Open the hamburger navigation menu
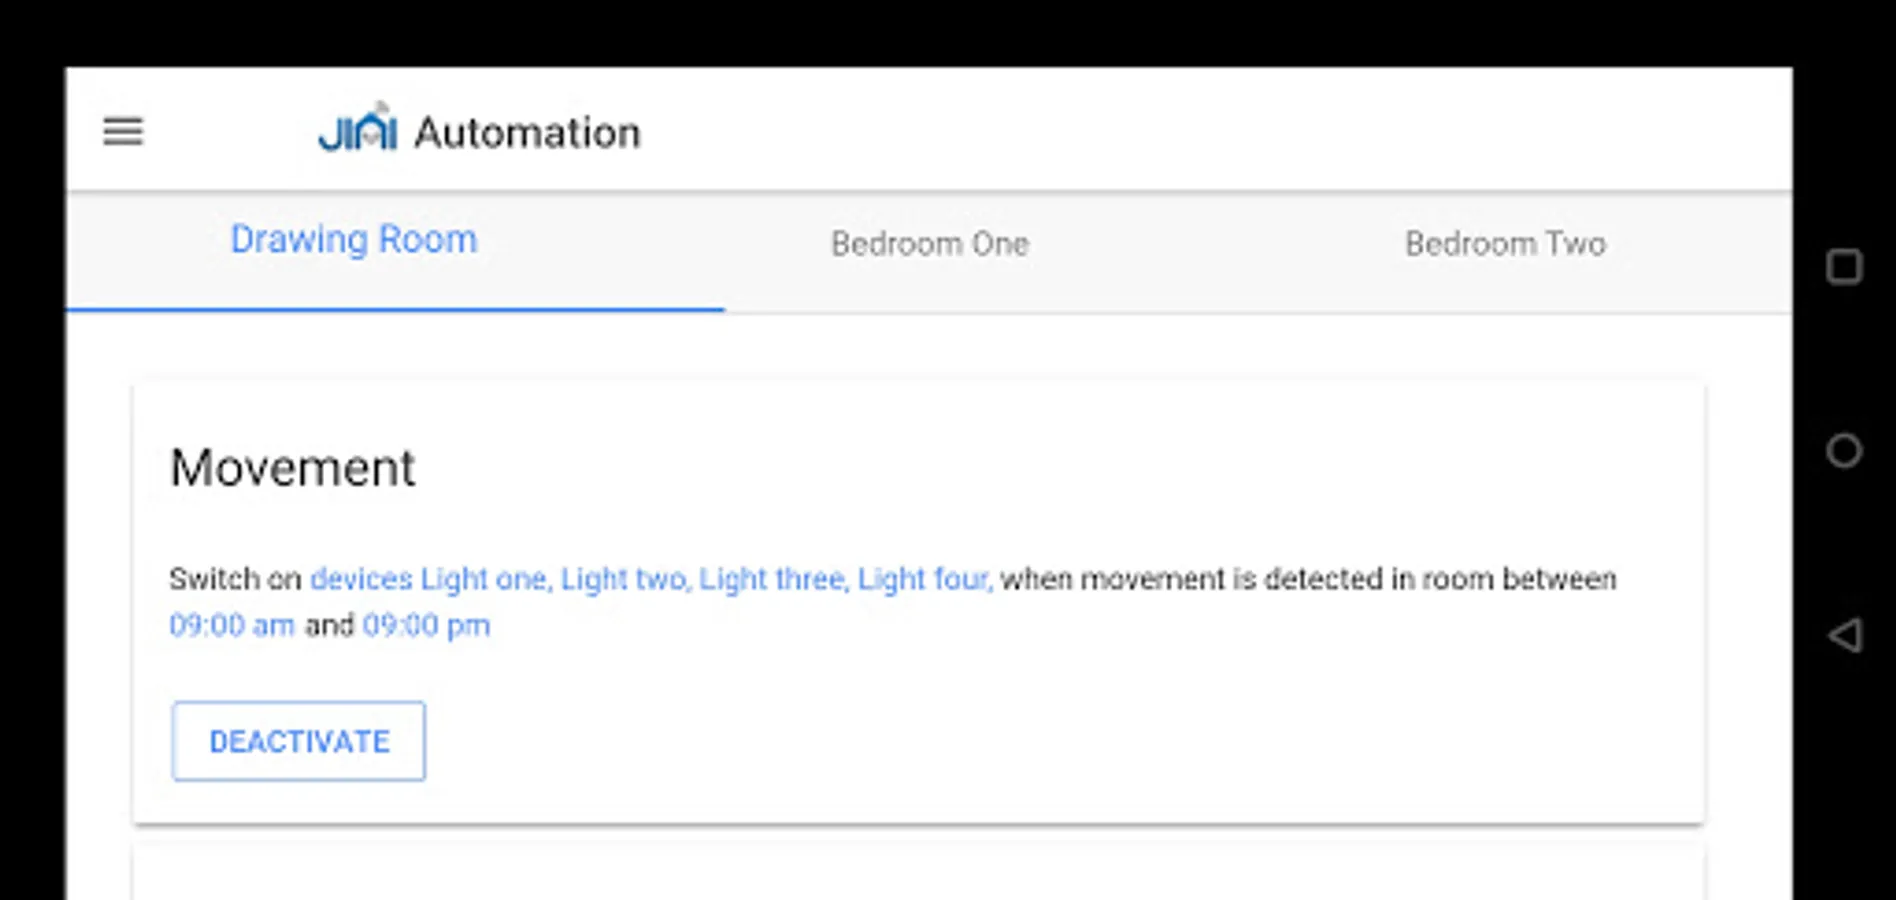Viewport: 1896px width, 900px height. [x=123, y=131]
